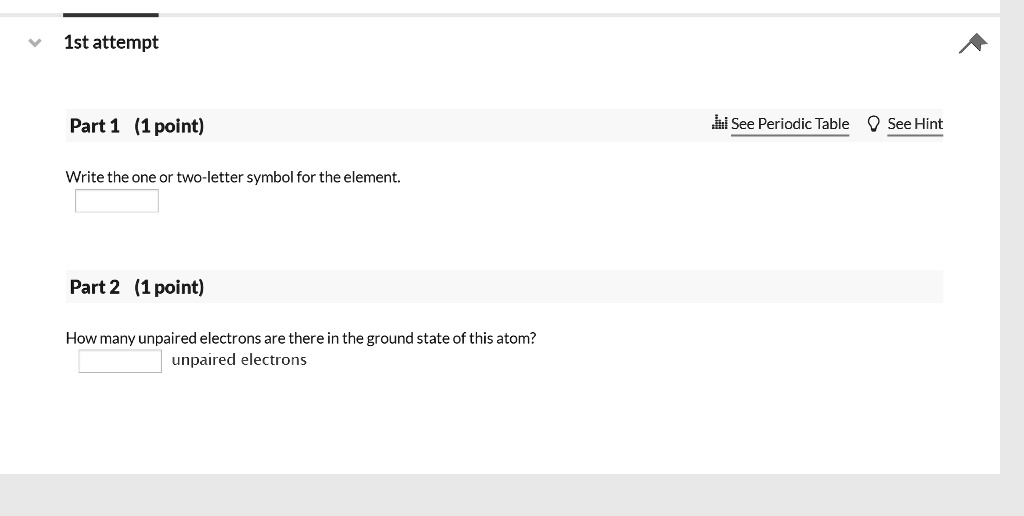This screenshot has width=1024, height=516.
Task: Collapse the 1st attempt chevron
Action: pyautogui.click(x=35, y=43)
